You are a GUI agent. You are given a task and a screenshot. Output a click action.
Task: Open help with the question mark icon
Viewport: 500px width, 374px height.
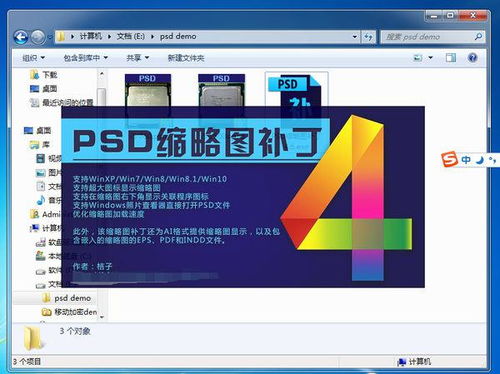472,58
